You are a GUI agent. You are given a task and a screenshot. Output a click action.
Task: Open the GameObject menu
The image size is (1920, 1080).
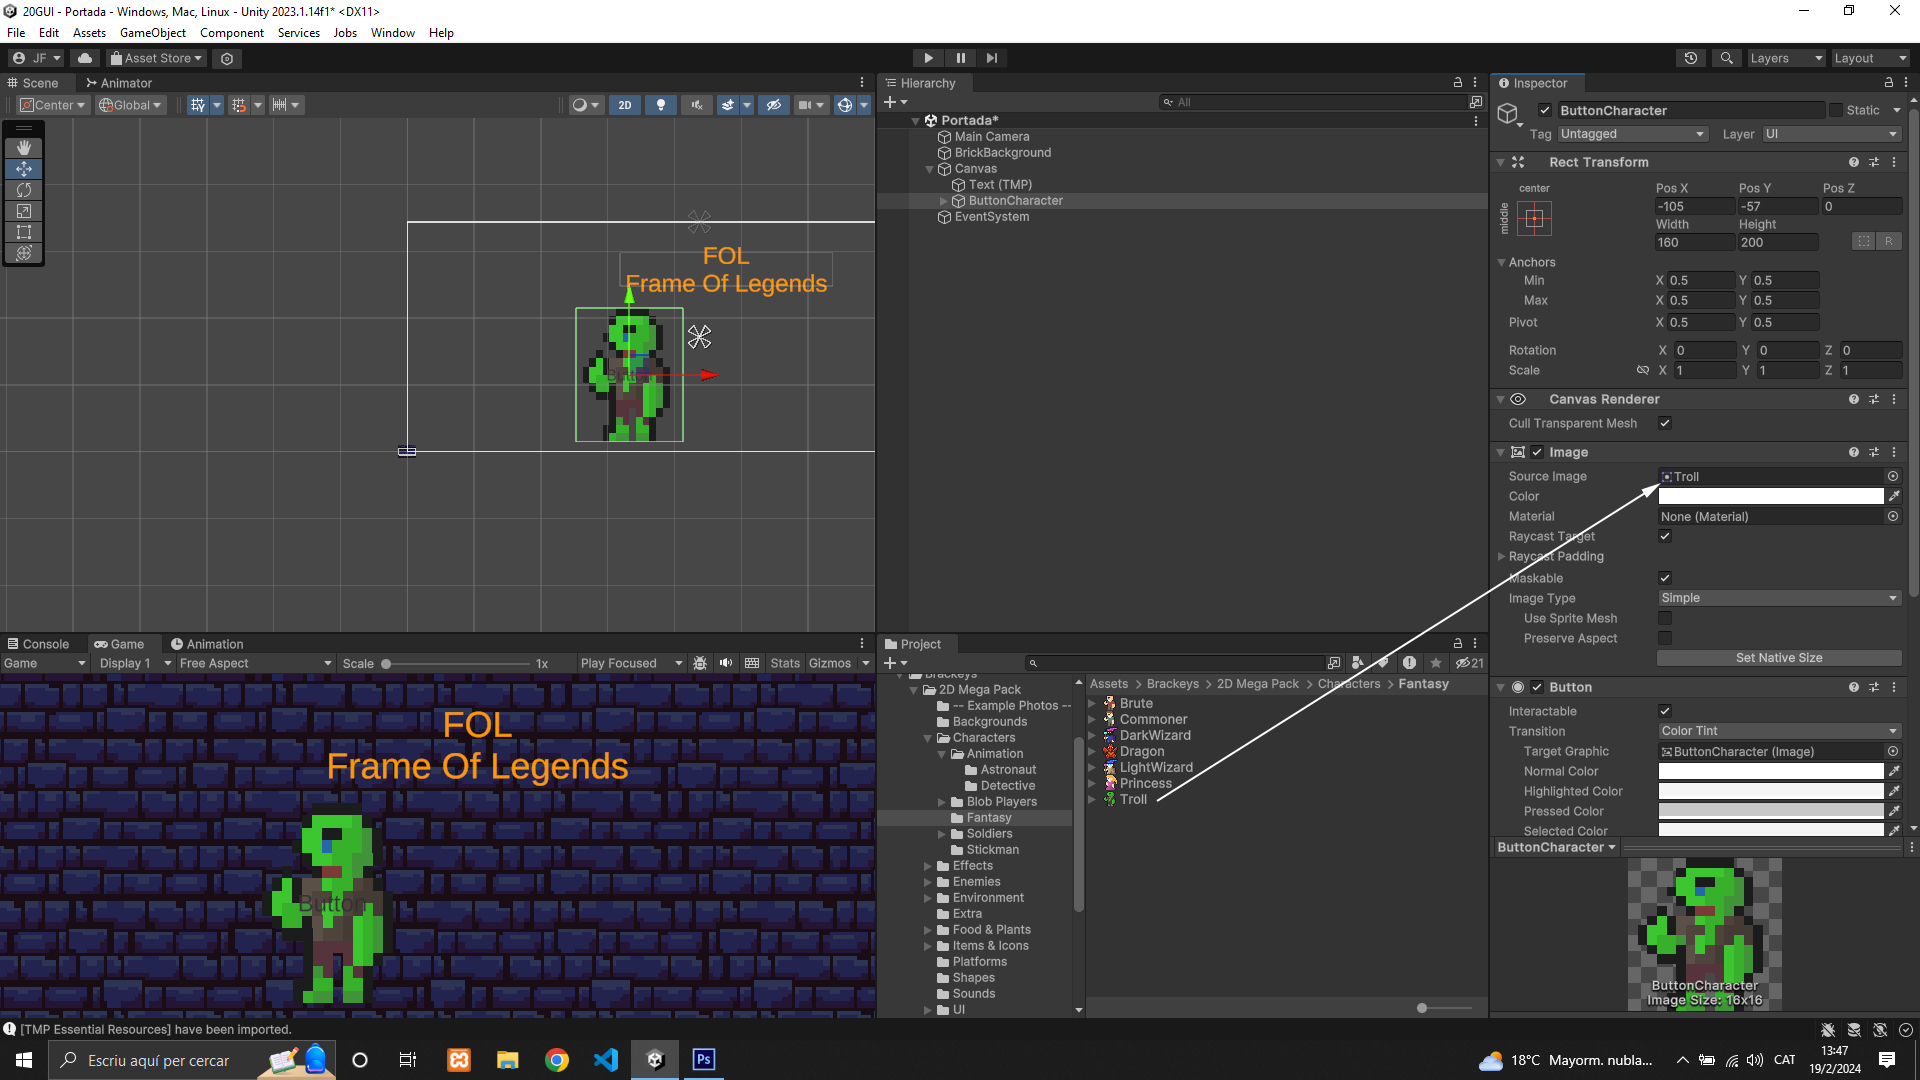pyautogui.click(x=152, y=33)
